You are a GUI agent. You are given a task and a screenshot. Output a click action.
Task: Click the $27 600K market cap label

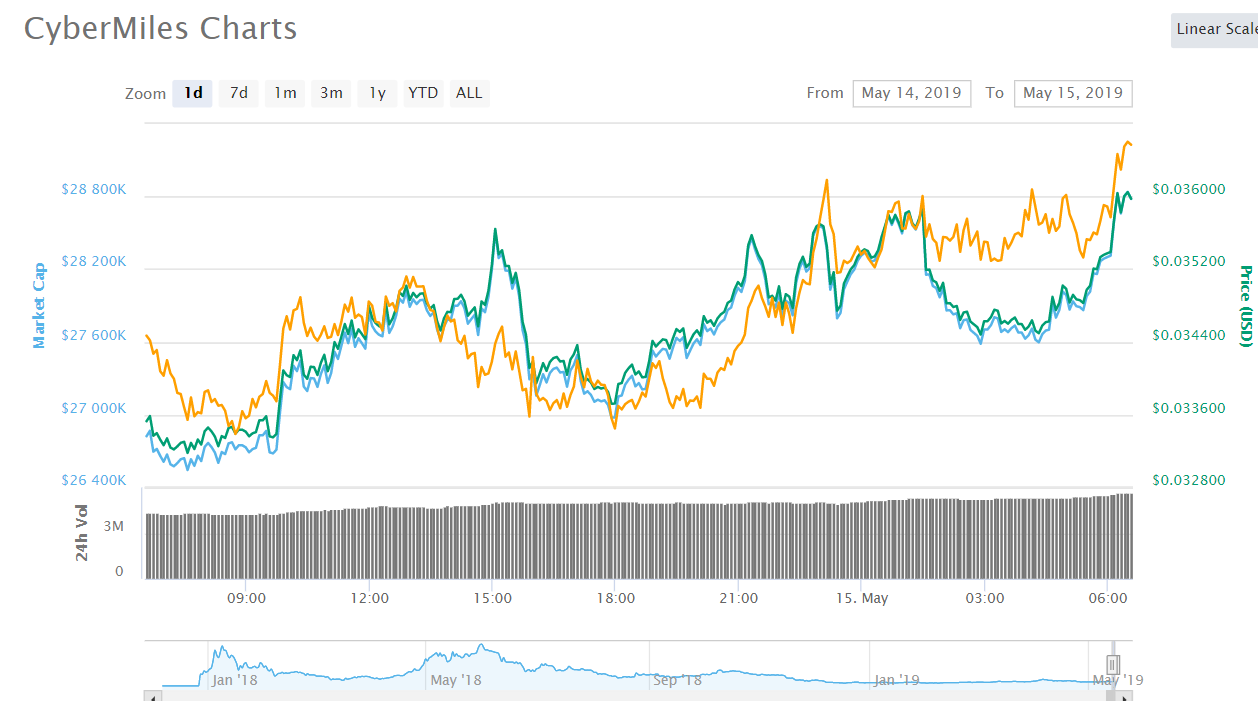pyautogui.click(x=93, y=336)
